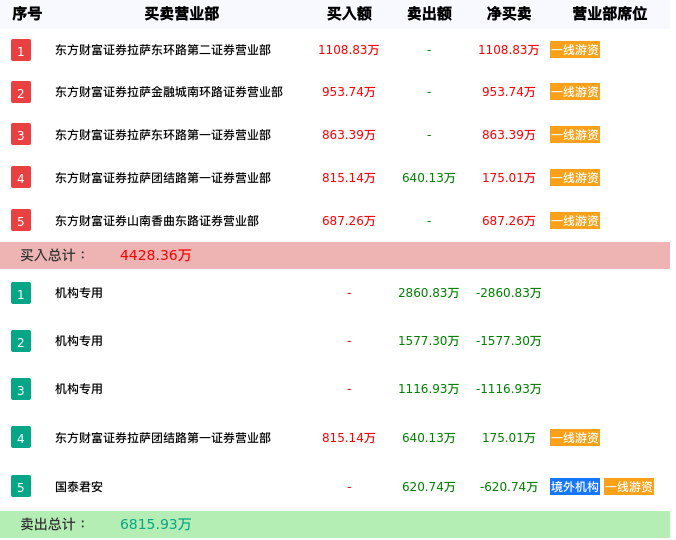676x540 pixels.
Task: Click the 营业部席位 column header
Action: click(x=609, y=14)
